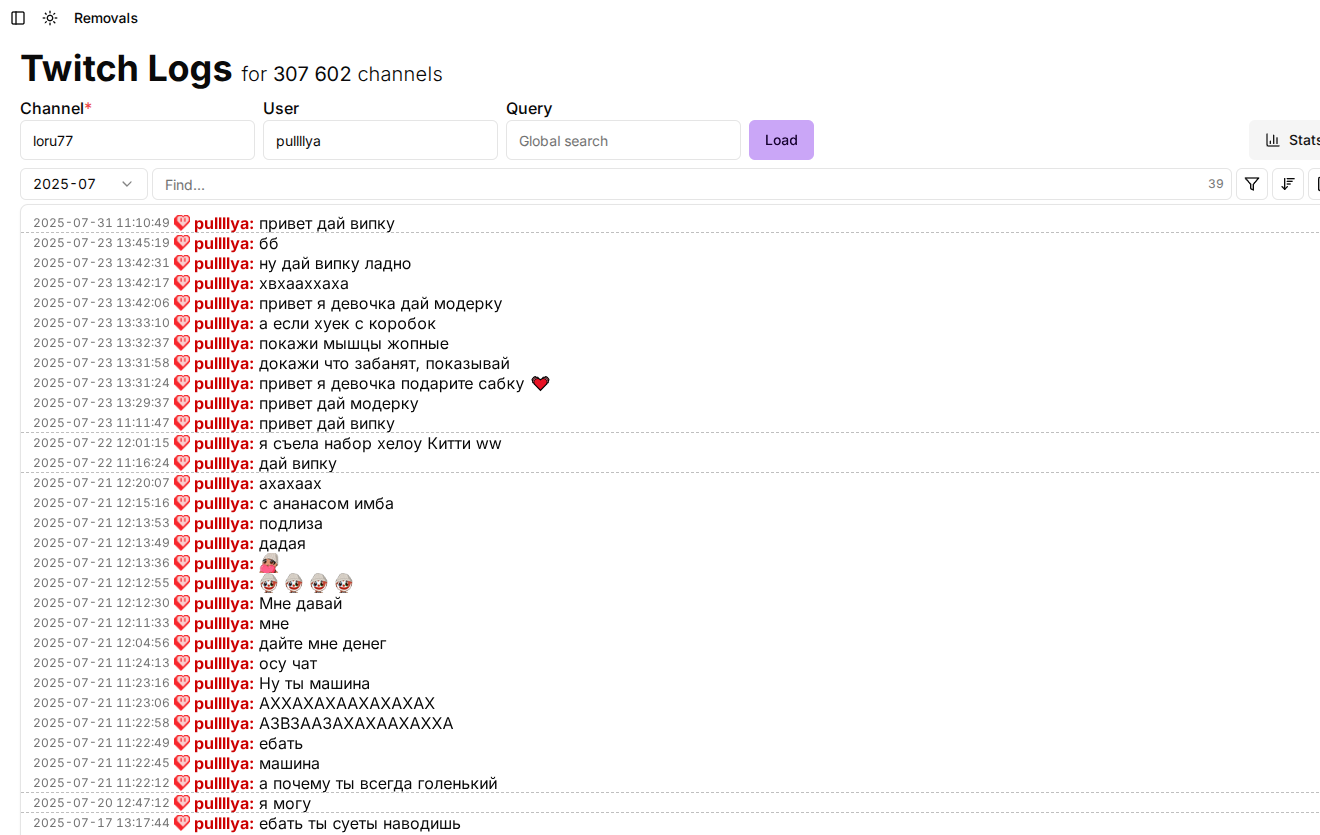Click message "а почему ты всегда голенький"

click(x=378, y=783)
